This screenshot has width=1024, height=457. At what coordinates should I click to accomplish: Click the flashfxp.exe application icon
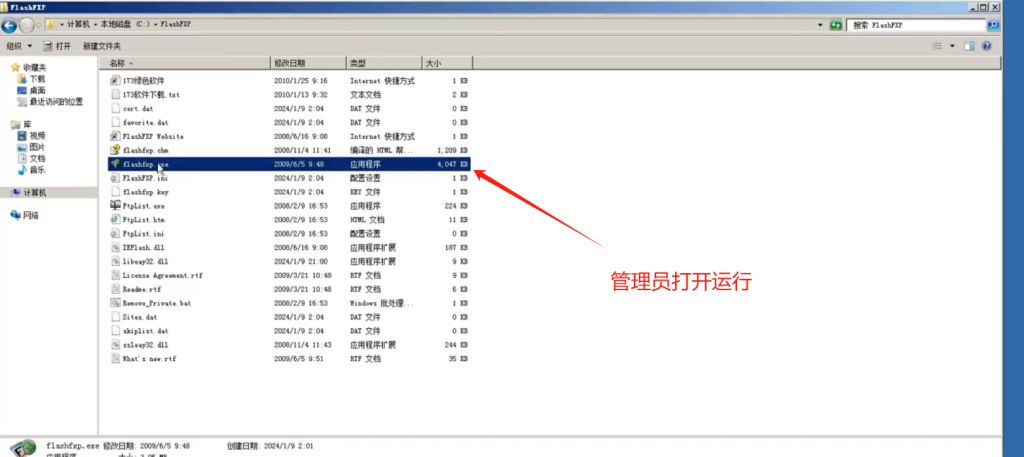(x=116, y=164)
